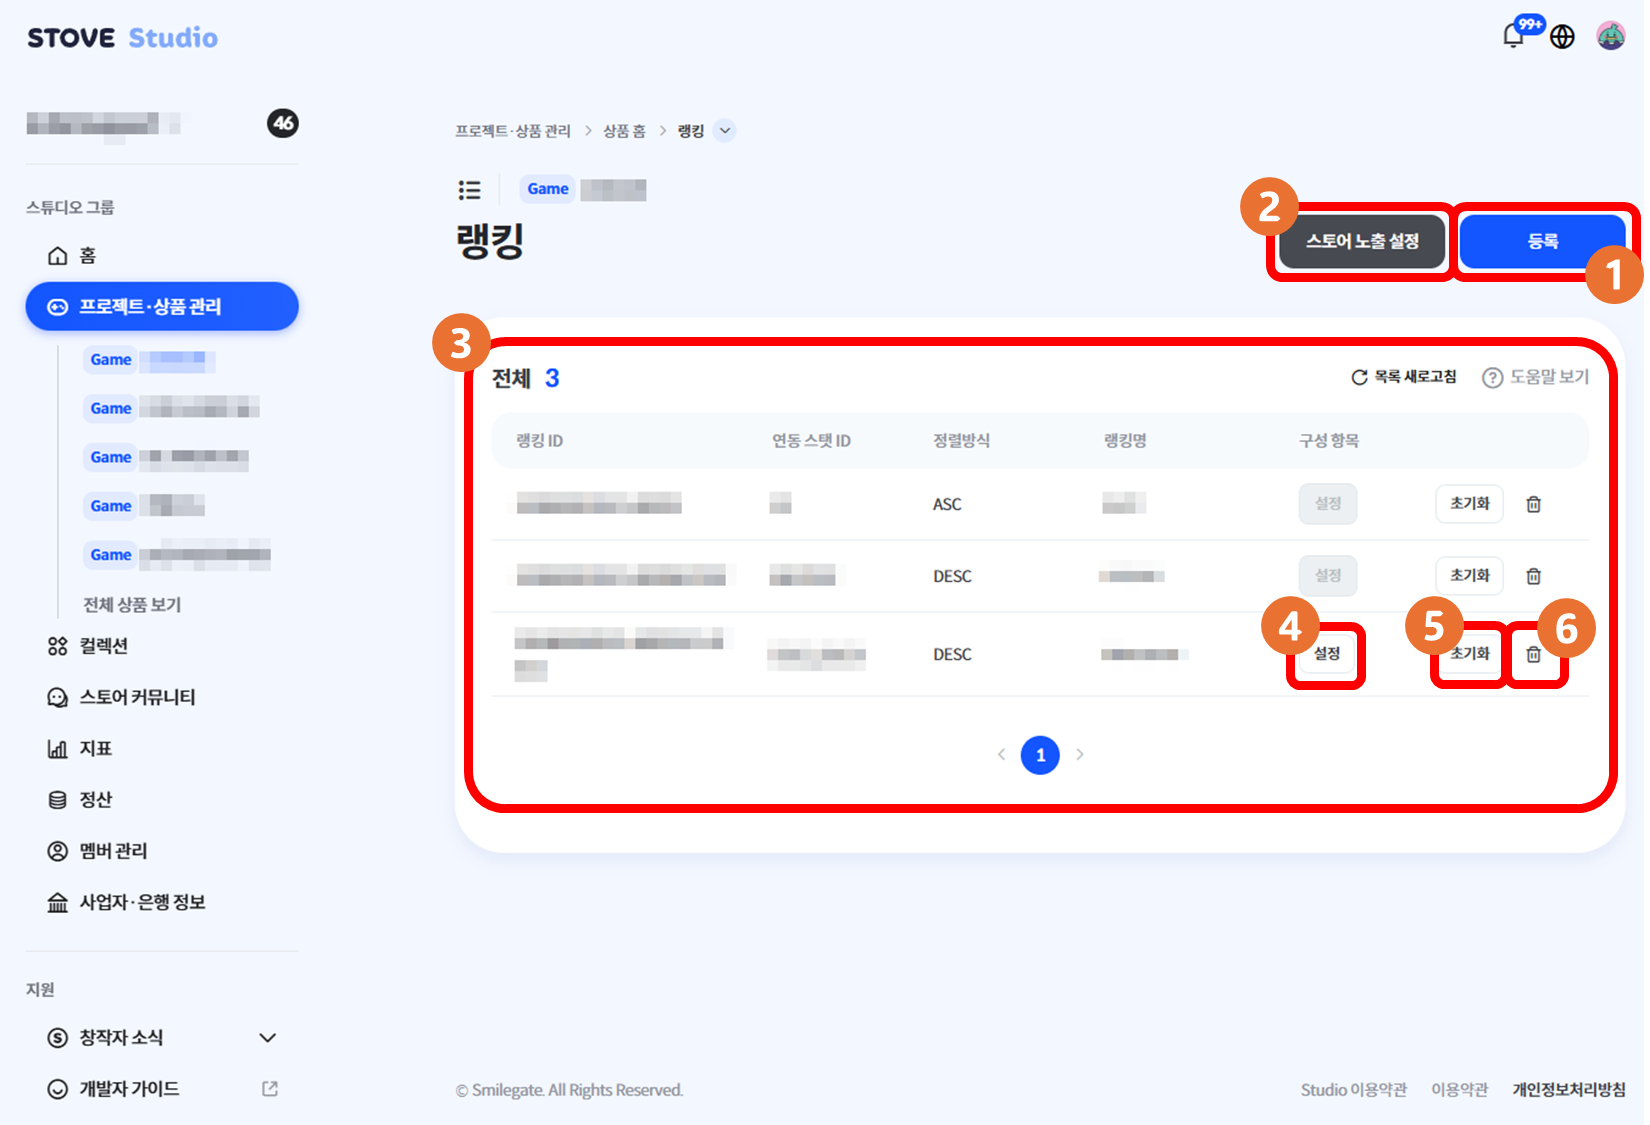Click 상품 홈 breadcrumb

[x=624, y=131]
